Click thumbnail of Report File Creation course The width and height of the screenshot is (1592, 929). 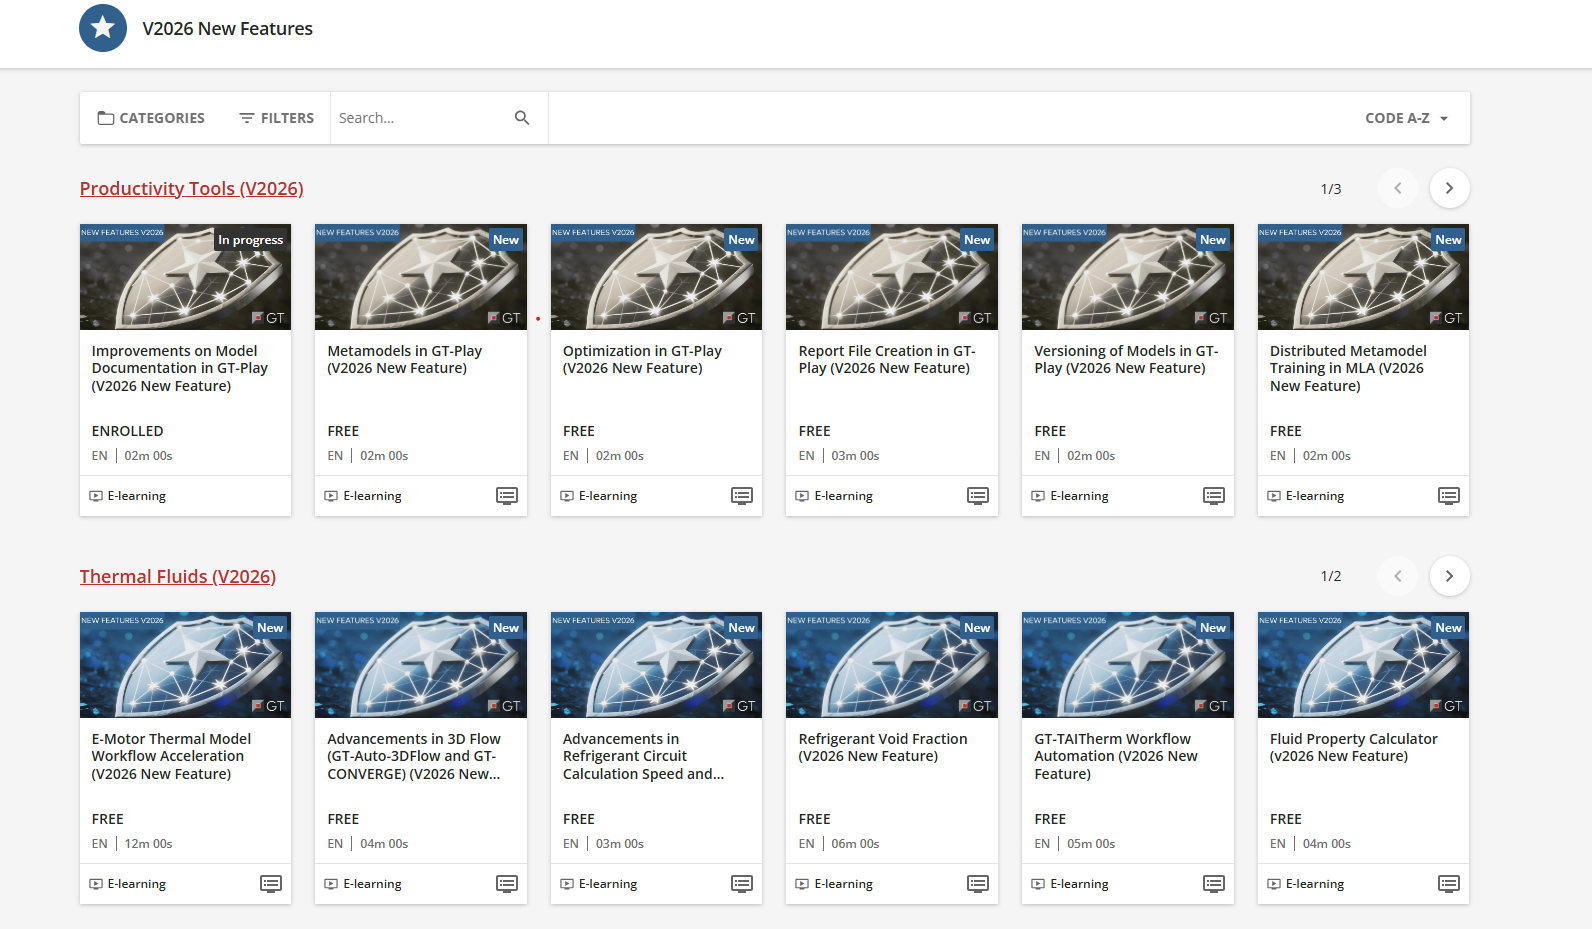pyautogui.click(x=892, y=277)
